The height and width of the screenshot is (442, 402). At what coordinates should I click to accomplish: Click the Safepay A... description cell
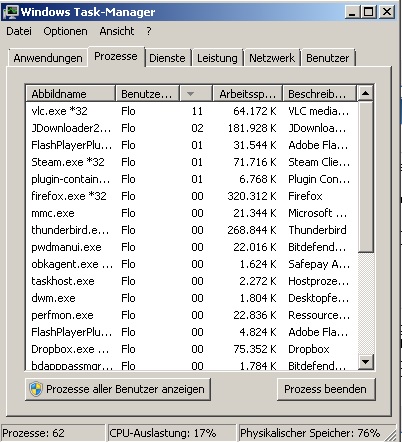(x=319, y=264)
